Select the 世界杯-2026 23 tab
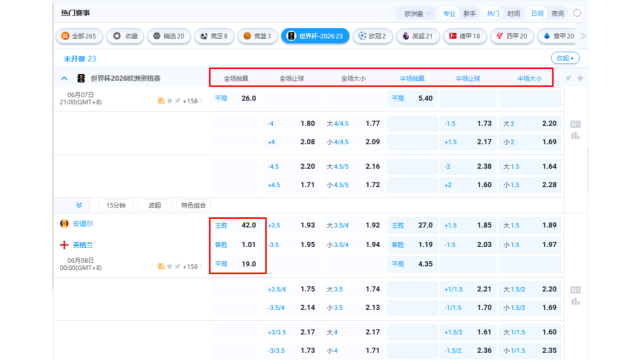 click(315, 36)
